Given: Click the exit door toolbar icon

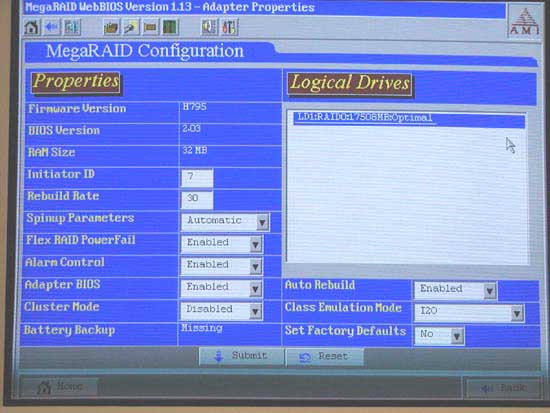Looking at the screenshot, I should 72,27.
